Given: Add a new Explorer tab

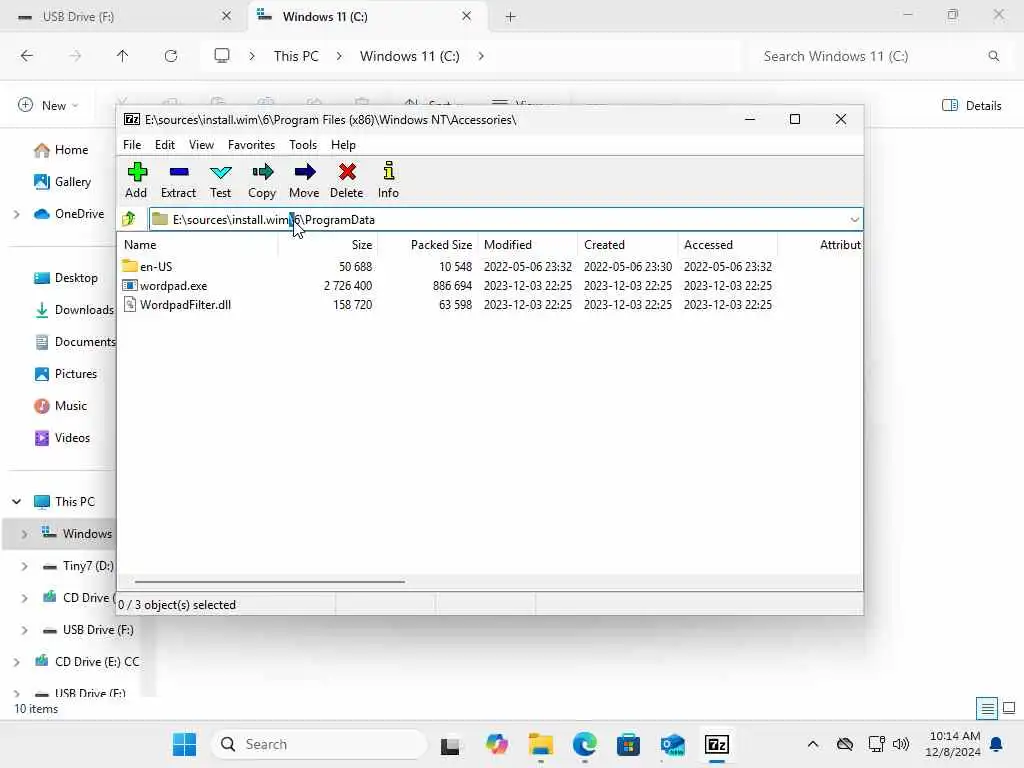Looking at the screenshot, I should click(510, 17).
